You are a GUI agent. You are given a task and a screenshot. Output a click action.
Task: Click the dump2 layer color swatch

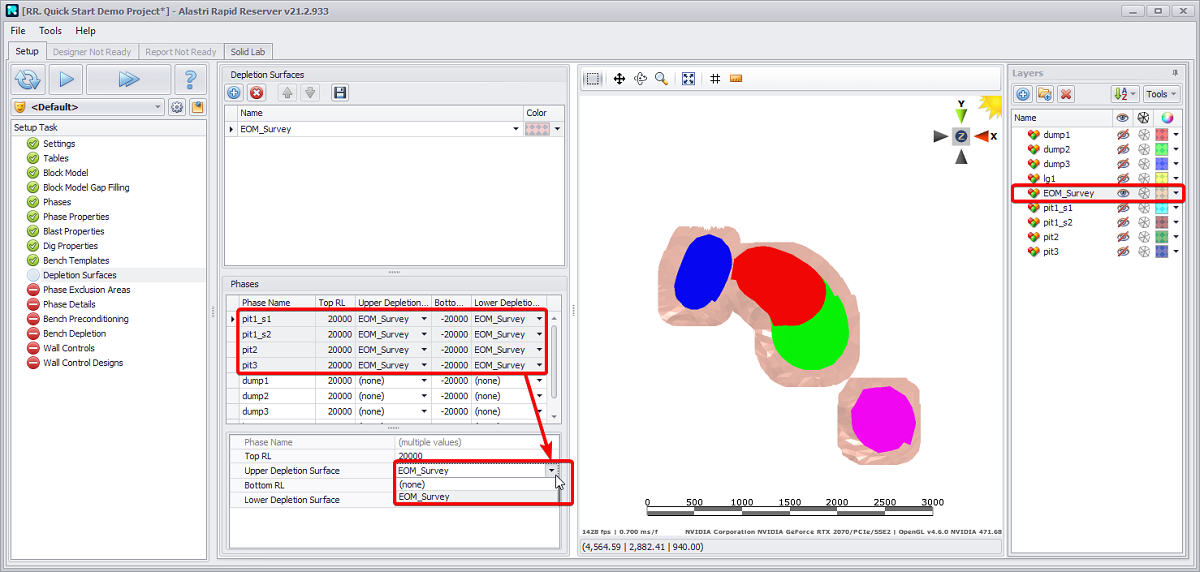pyautogui.click(x=1161, y=149)
